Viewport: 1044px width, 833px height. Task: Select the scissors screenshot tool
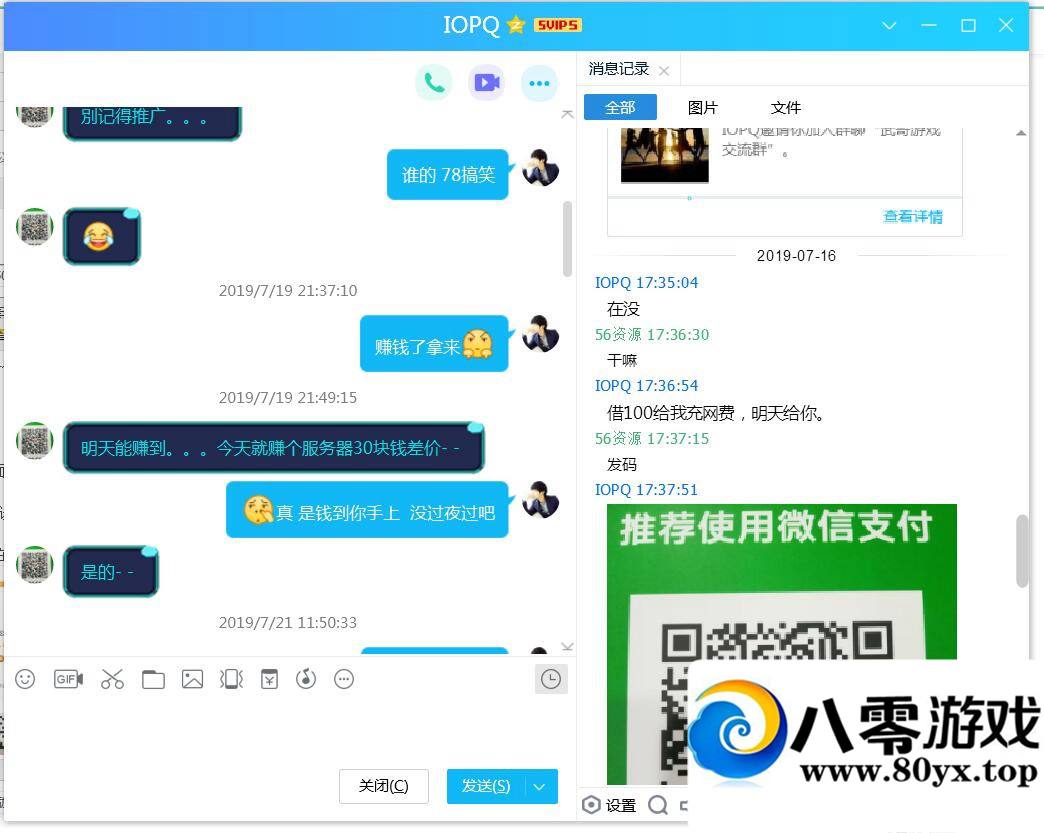[x=112, y=679]
